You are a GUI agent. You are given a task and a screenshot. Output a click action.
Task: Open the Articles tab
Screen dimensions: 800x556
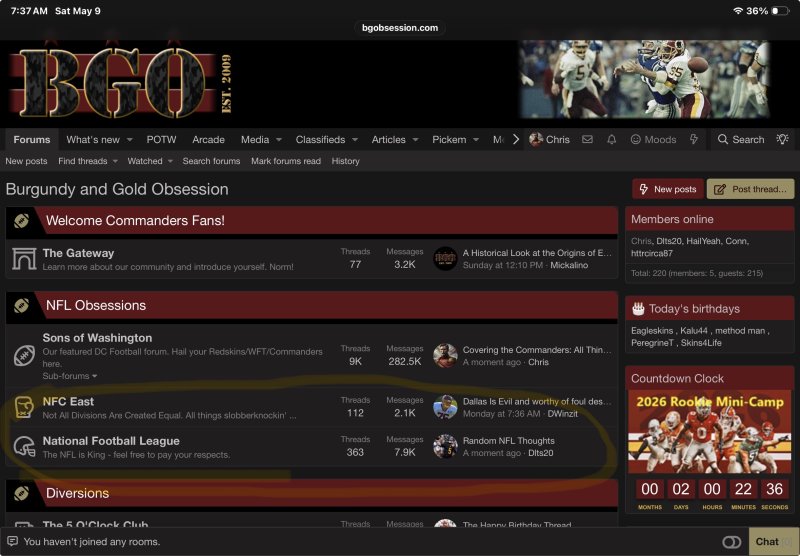(388, 140)
